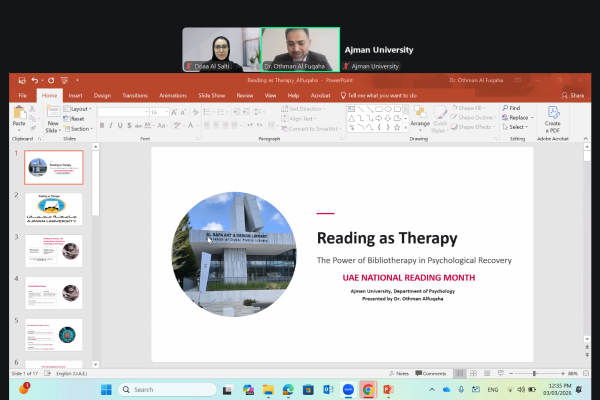Open the Comments pane button

[x=431, y=373]
